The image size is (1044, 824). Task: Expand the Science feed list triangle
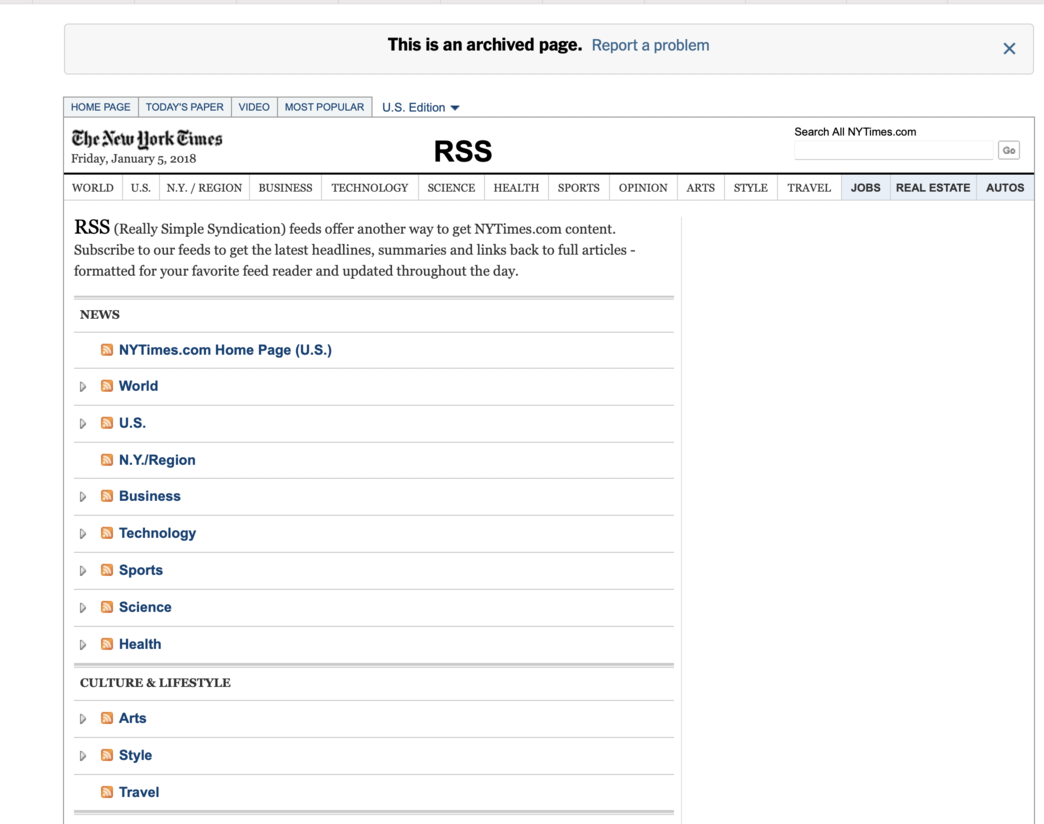coord(83,608)
